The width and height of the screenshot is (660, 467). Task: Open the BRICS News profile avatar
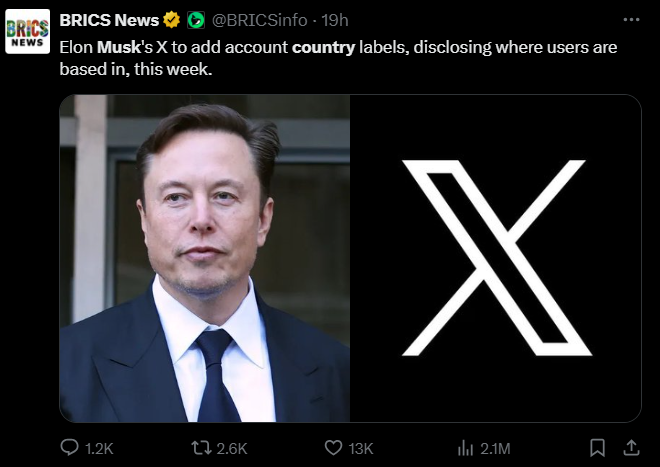click(27, 32)
